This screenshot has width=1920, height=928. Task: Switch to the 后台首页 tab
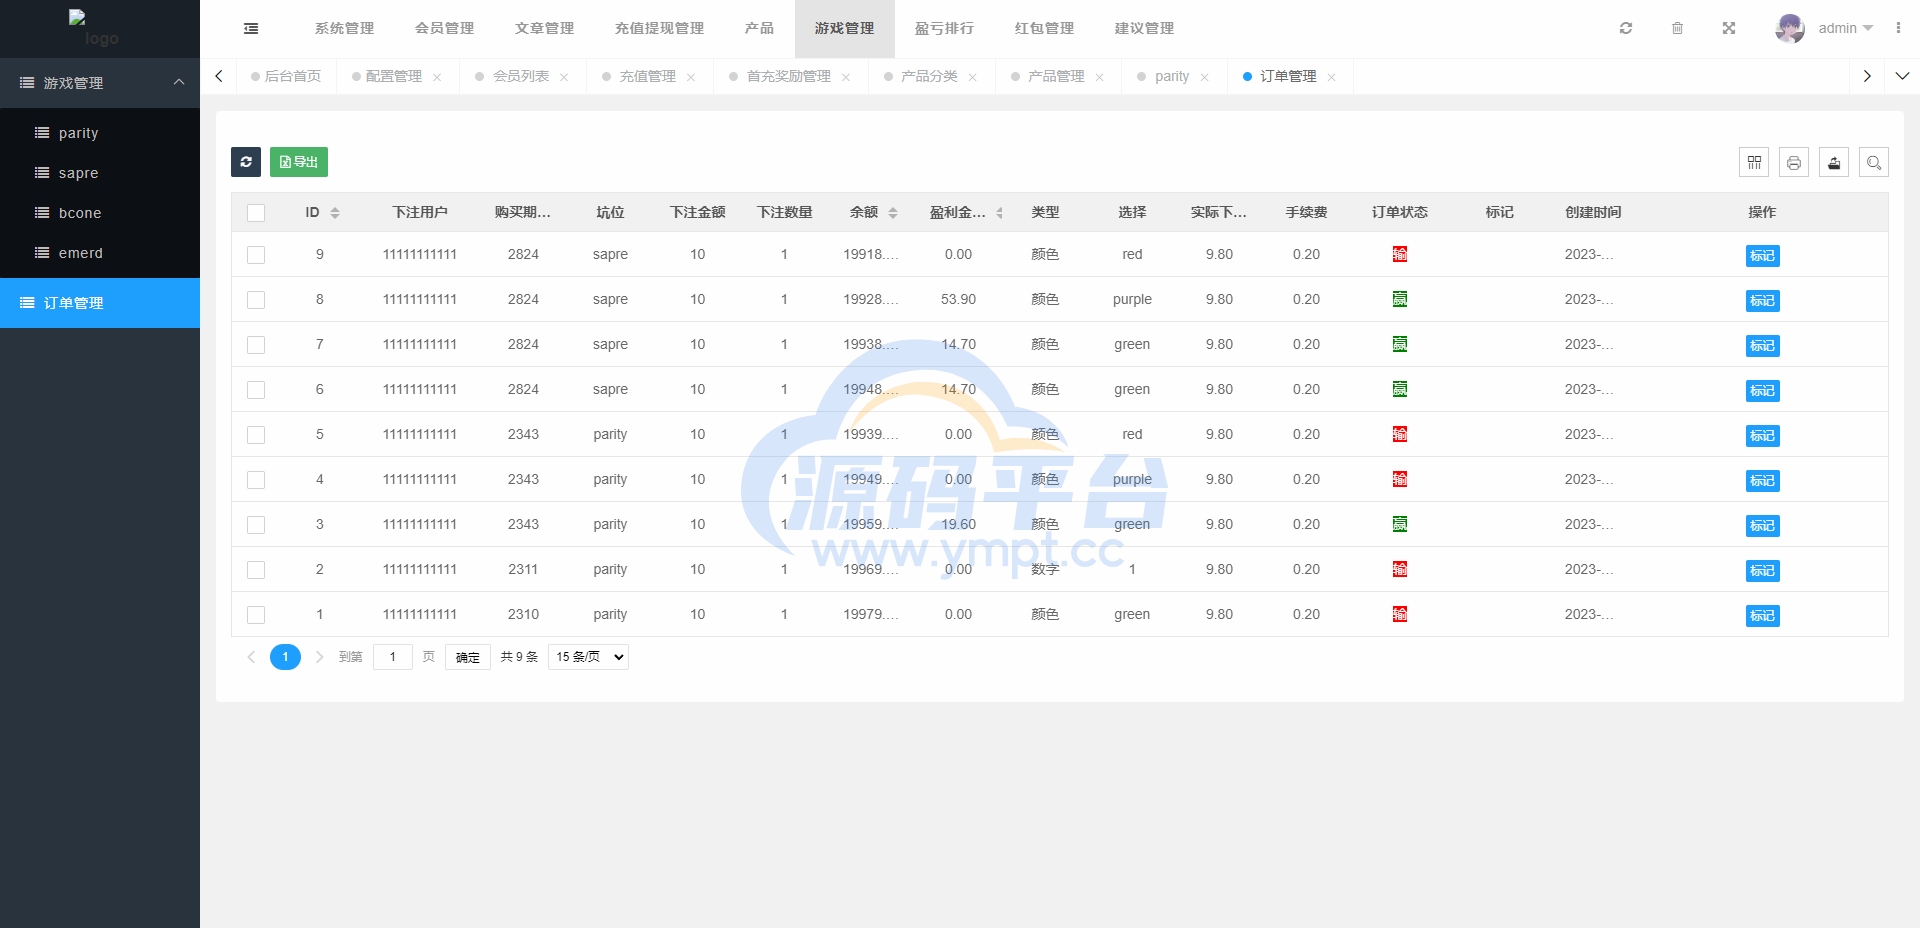point(287,76)
